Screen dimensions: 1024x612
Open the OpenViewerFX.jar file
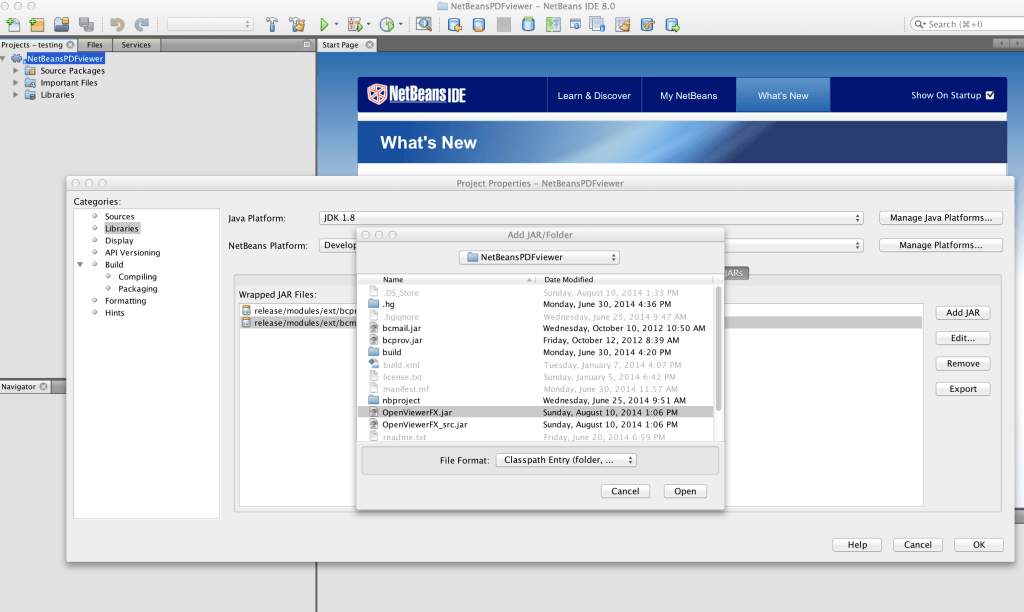(684, 490)
